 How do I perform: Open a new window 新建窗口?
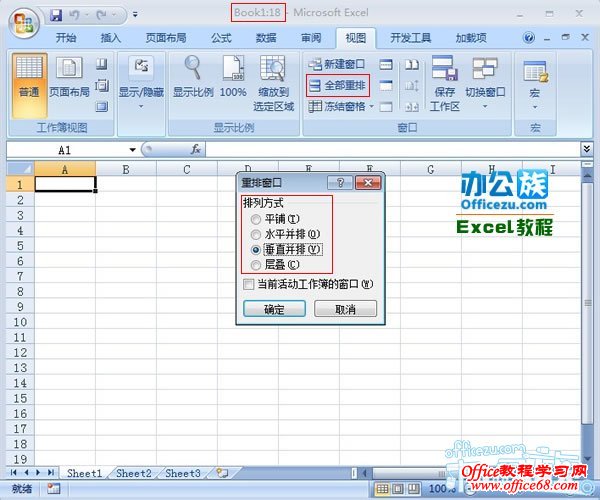337,64
